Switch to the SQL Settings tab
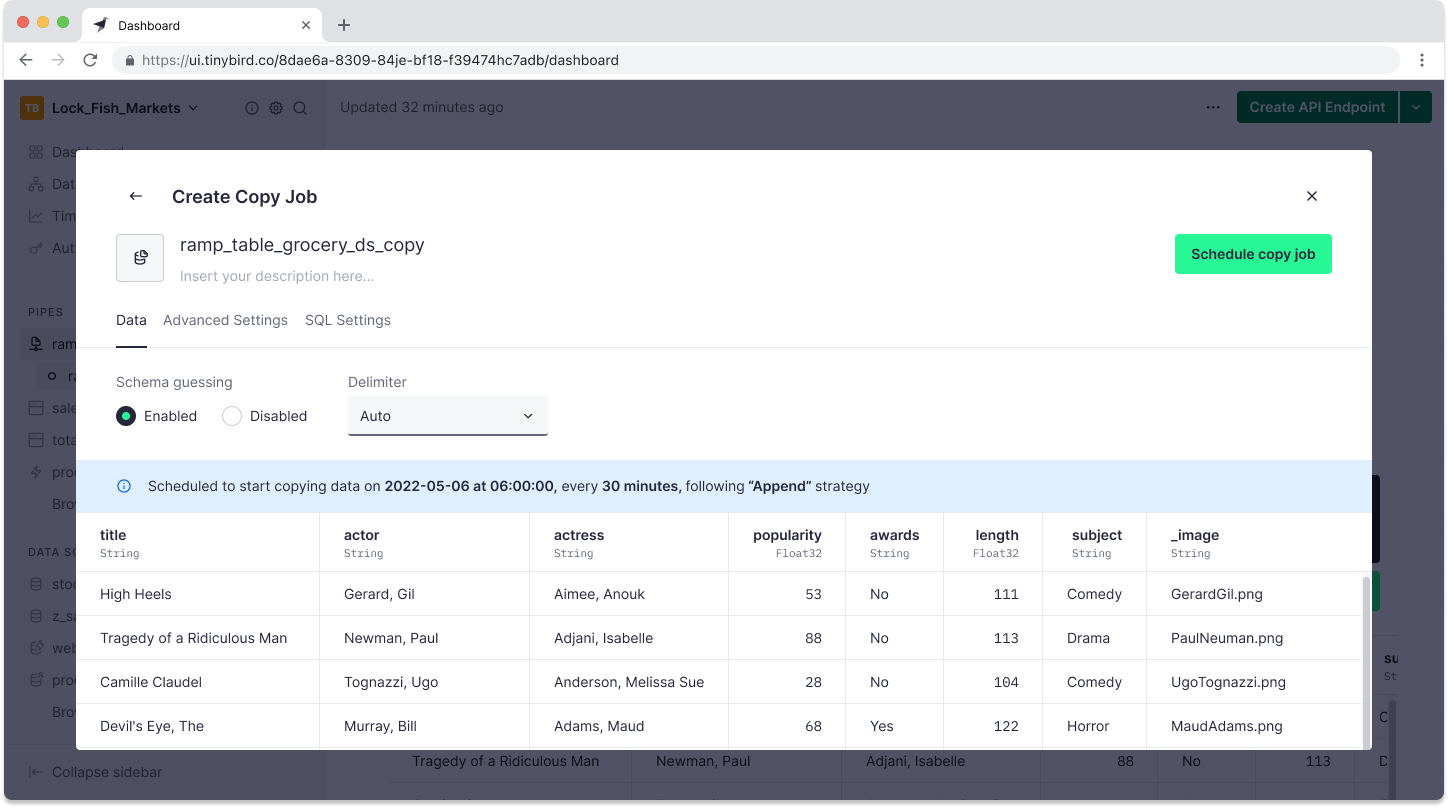 pyautogui.click(x=348, y=320)
